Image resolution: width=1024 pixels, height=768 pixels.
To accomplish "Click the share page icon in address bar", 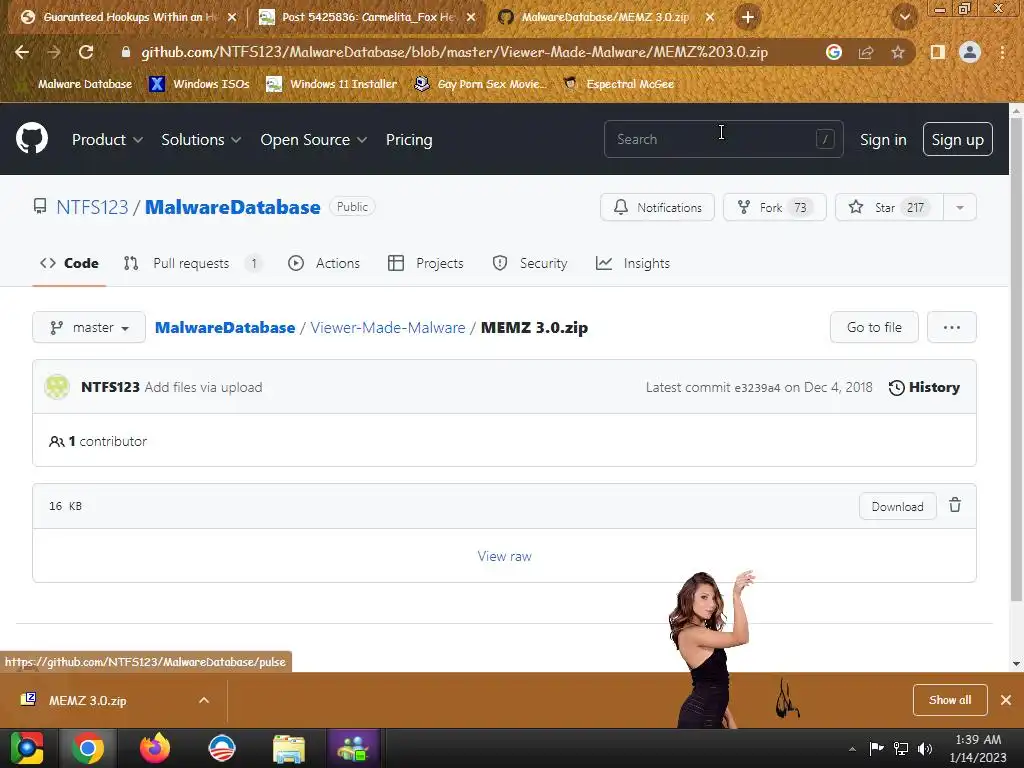I will 866,52.
